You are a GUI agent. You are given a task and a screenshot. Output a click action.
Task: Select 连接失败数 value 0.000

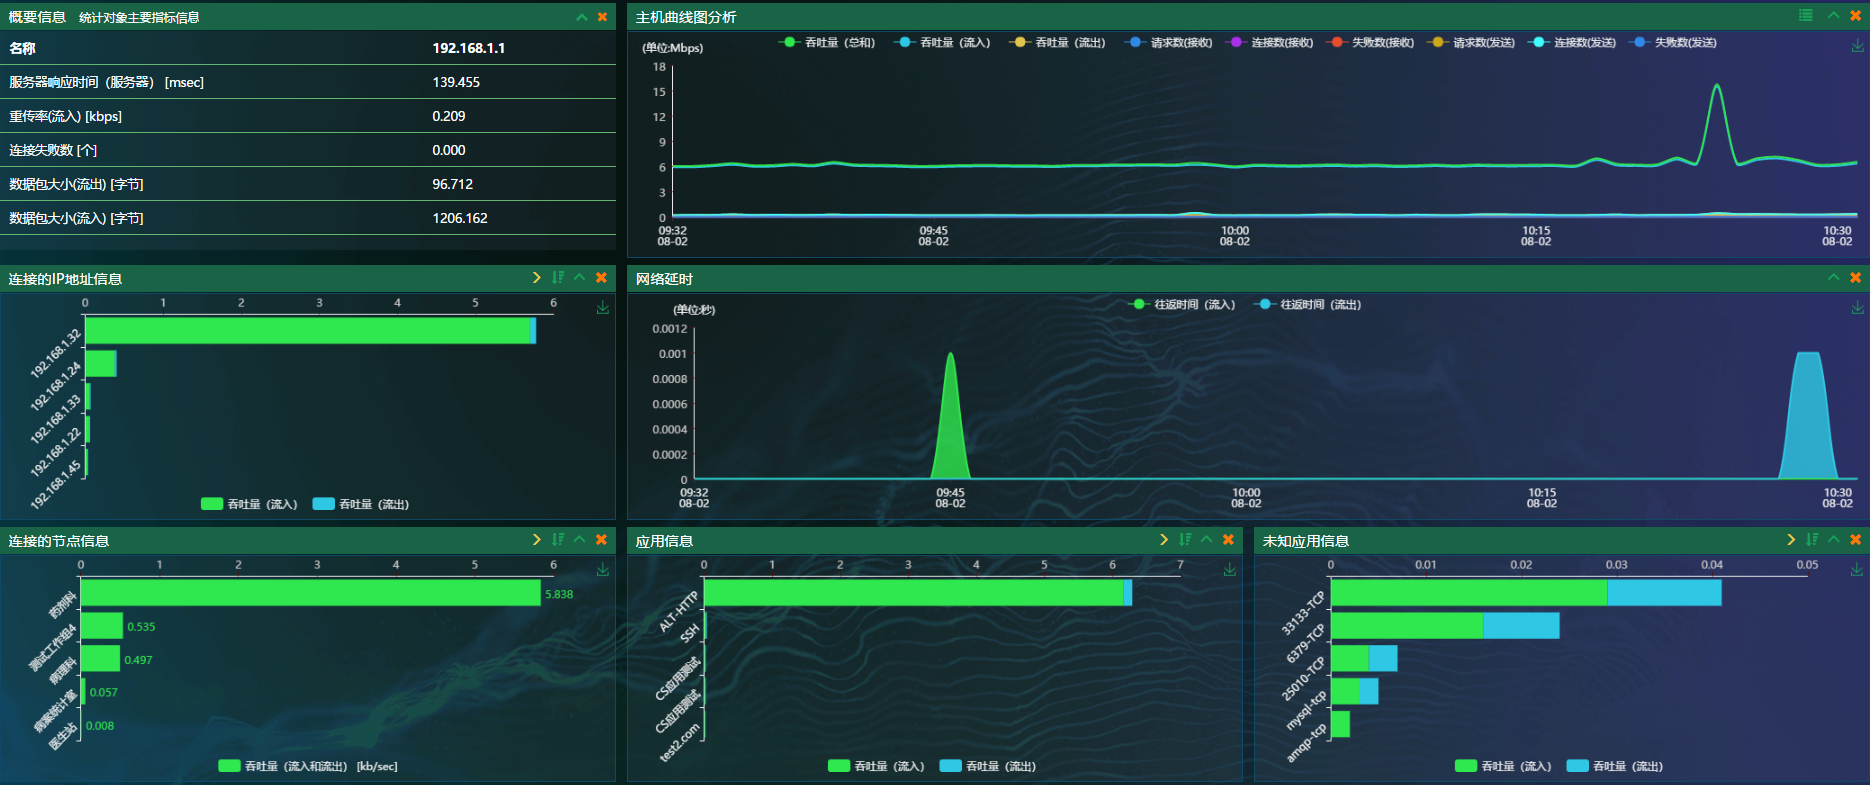pyautogui.click(x=449, y=150)
